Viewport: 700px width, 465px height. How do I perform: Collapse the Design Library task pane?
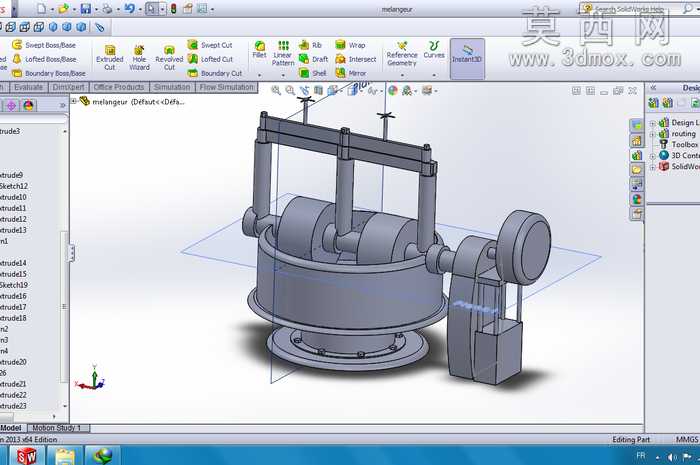coord(653,87)
